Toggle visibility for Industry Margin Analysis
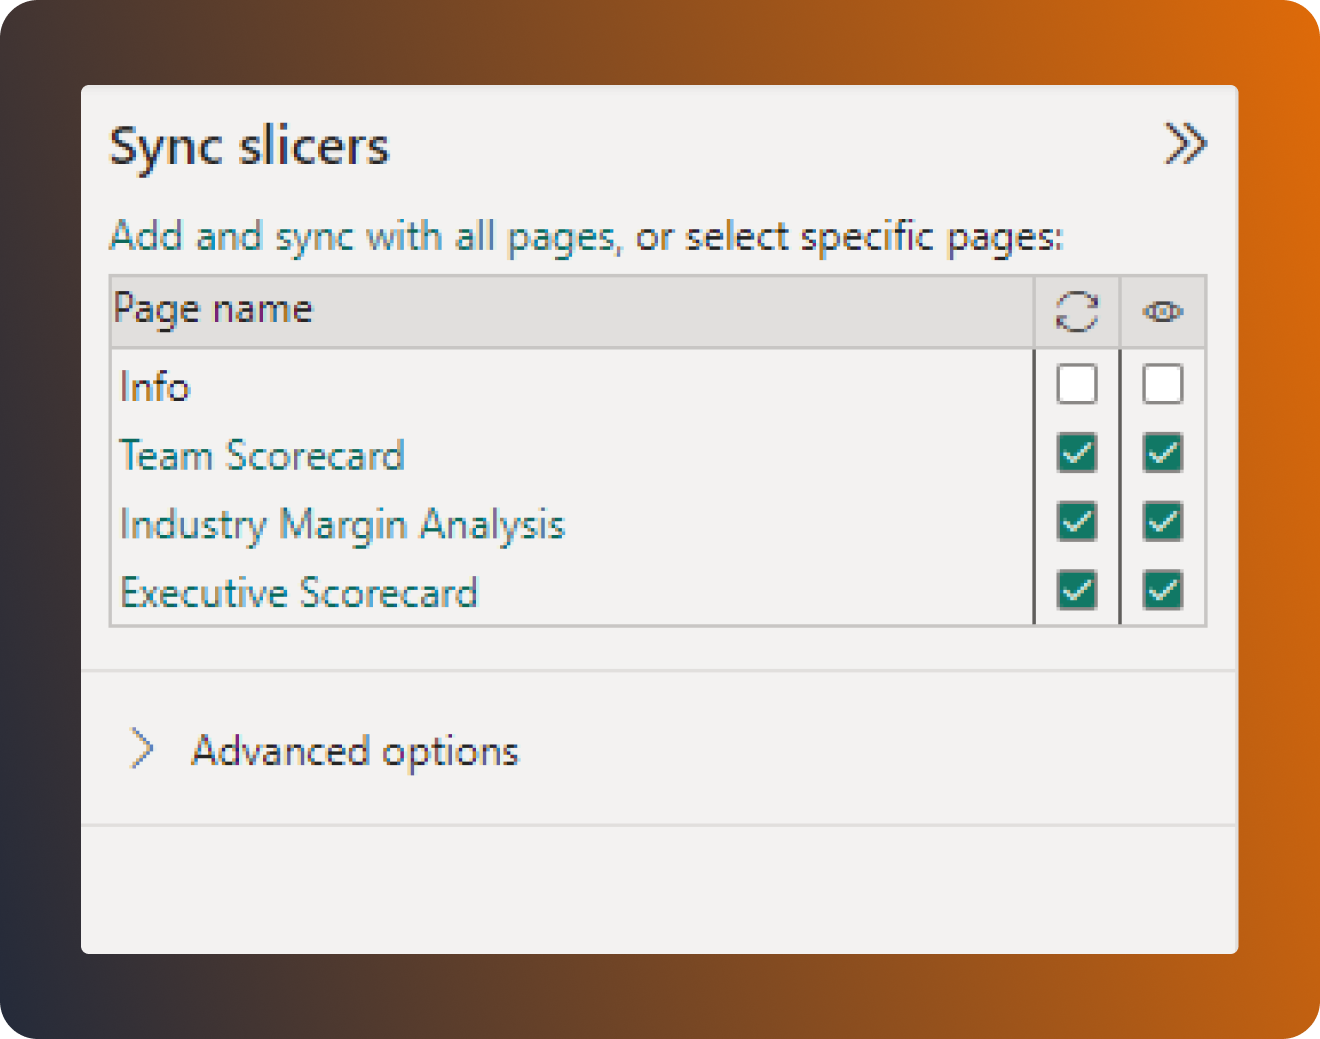1320x1039 pixels. 1162,523
